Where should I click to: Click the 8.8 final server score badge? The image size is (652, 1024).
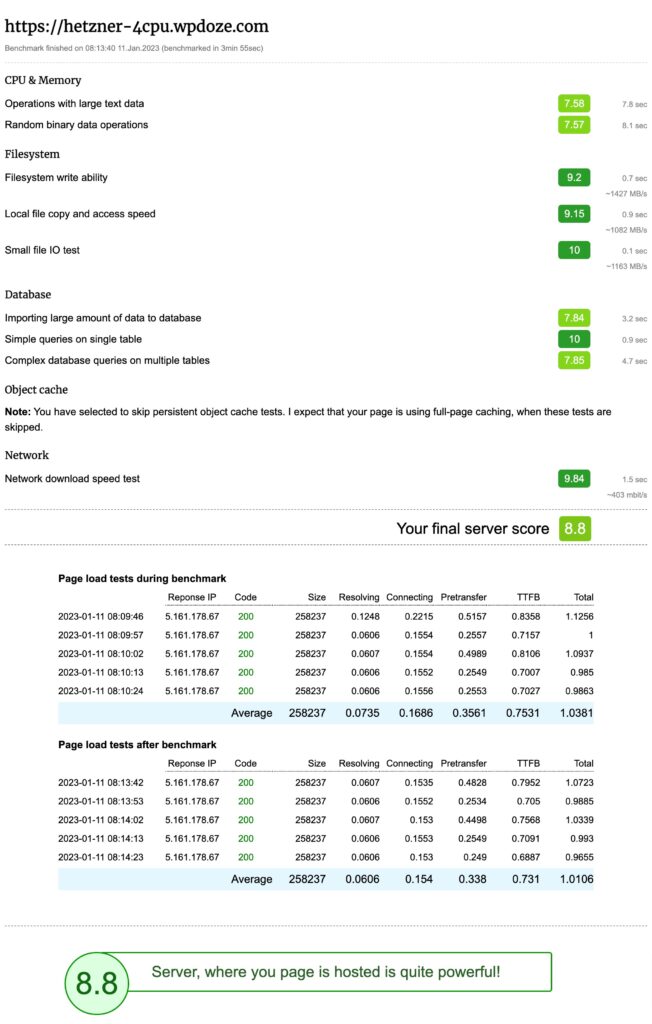point(575,528)
